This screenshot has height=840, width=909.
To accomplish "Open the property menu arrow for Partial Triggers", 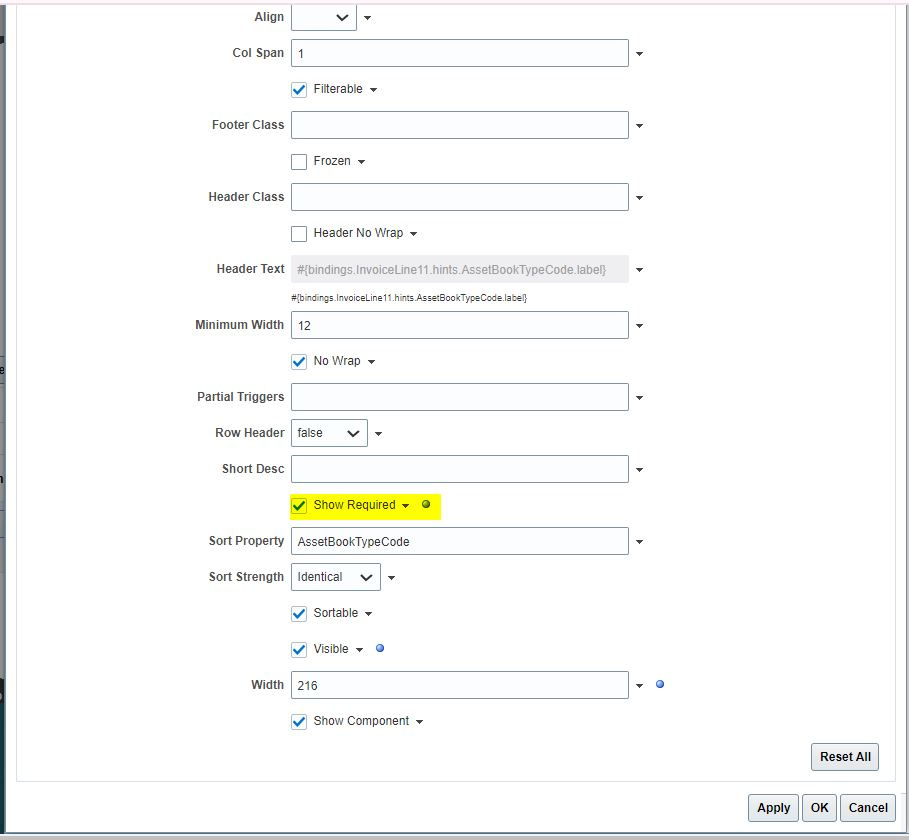I will [639, 397].
